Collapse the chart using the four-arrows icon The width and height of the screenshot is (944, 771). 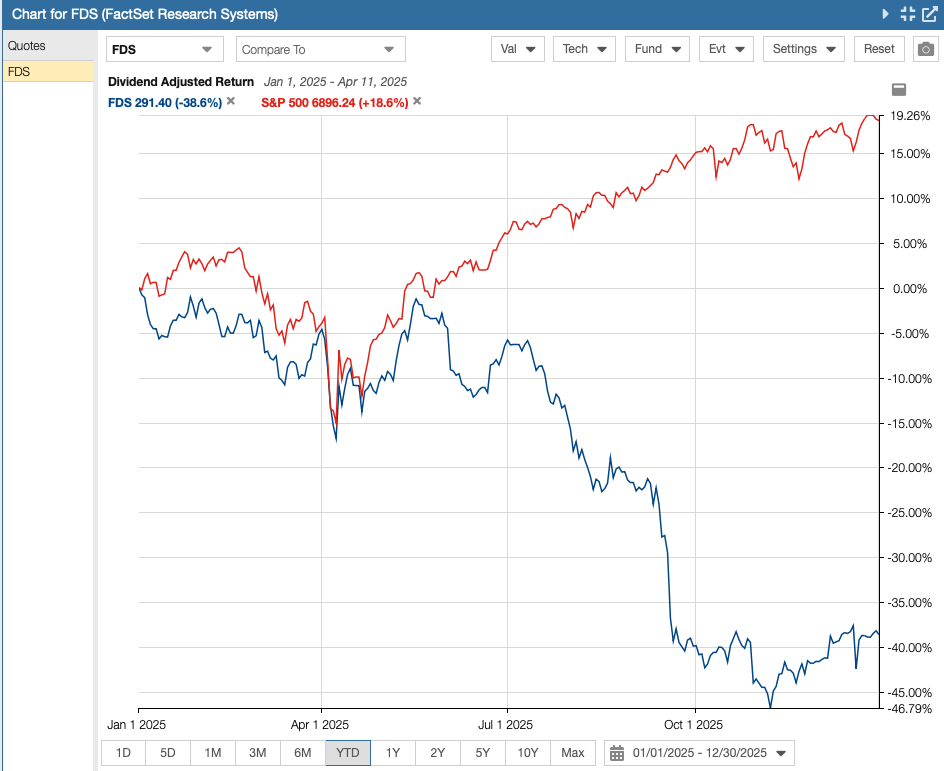[x=906, y=13]
